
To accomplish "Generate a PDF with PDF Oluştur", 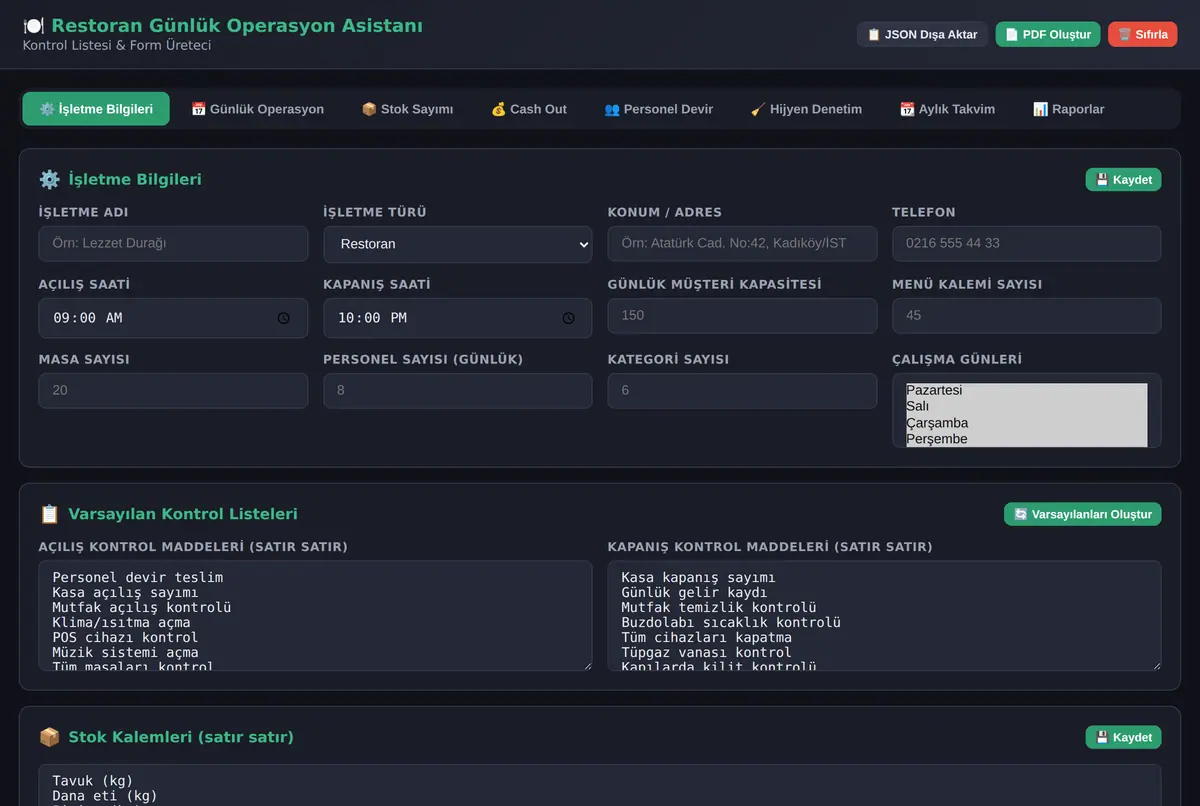I will tap(1048, 35).
